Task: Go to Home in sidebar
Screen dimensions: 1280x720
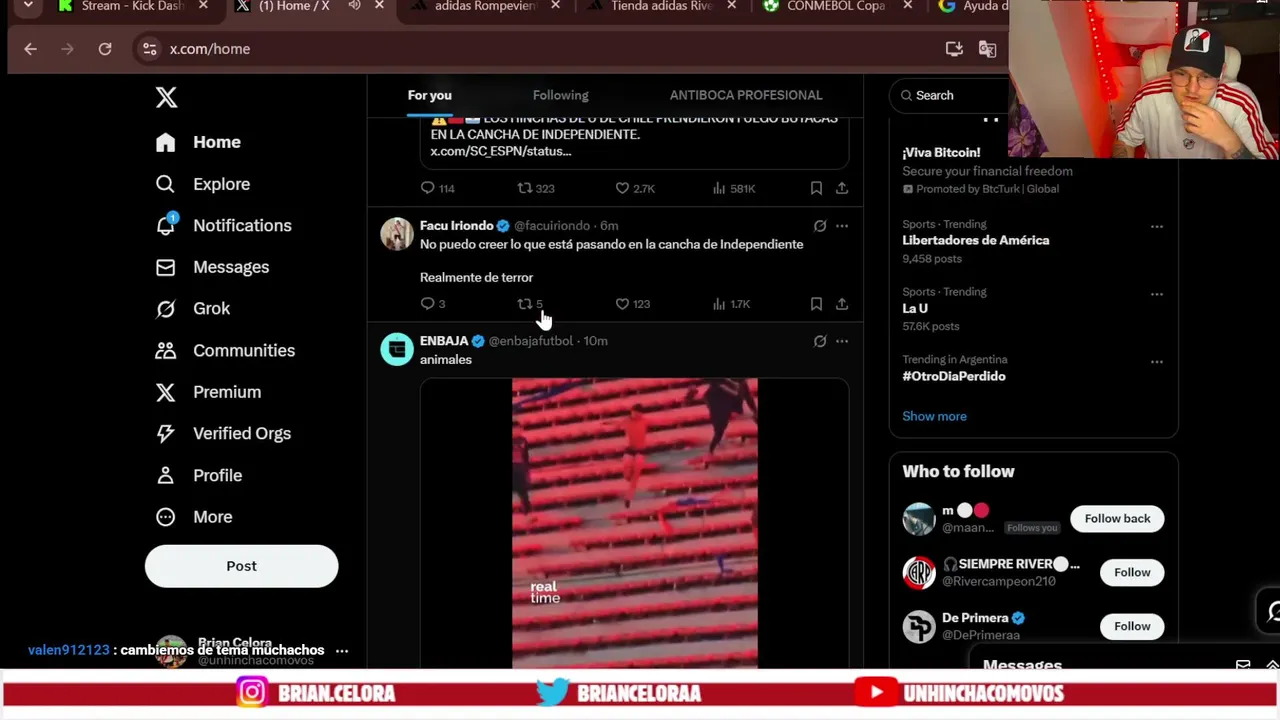Action: click(199, 142)
